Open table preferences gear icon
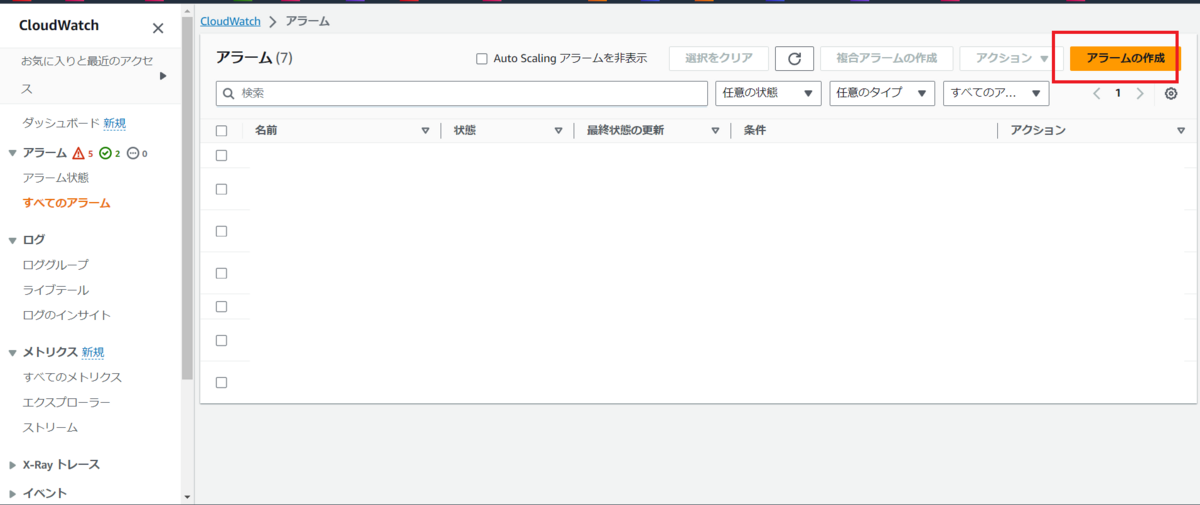Viewport: 1200px width, 505px height. [1171, 93]
